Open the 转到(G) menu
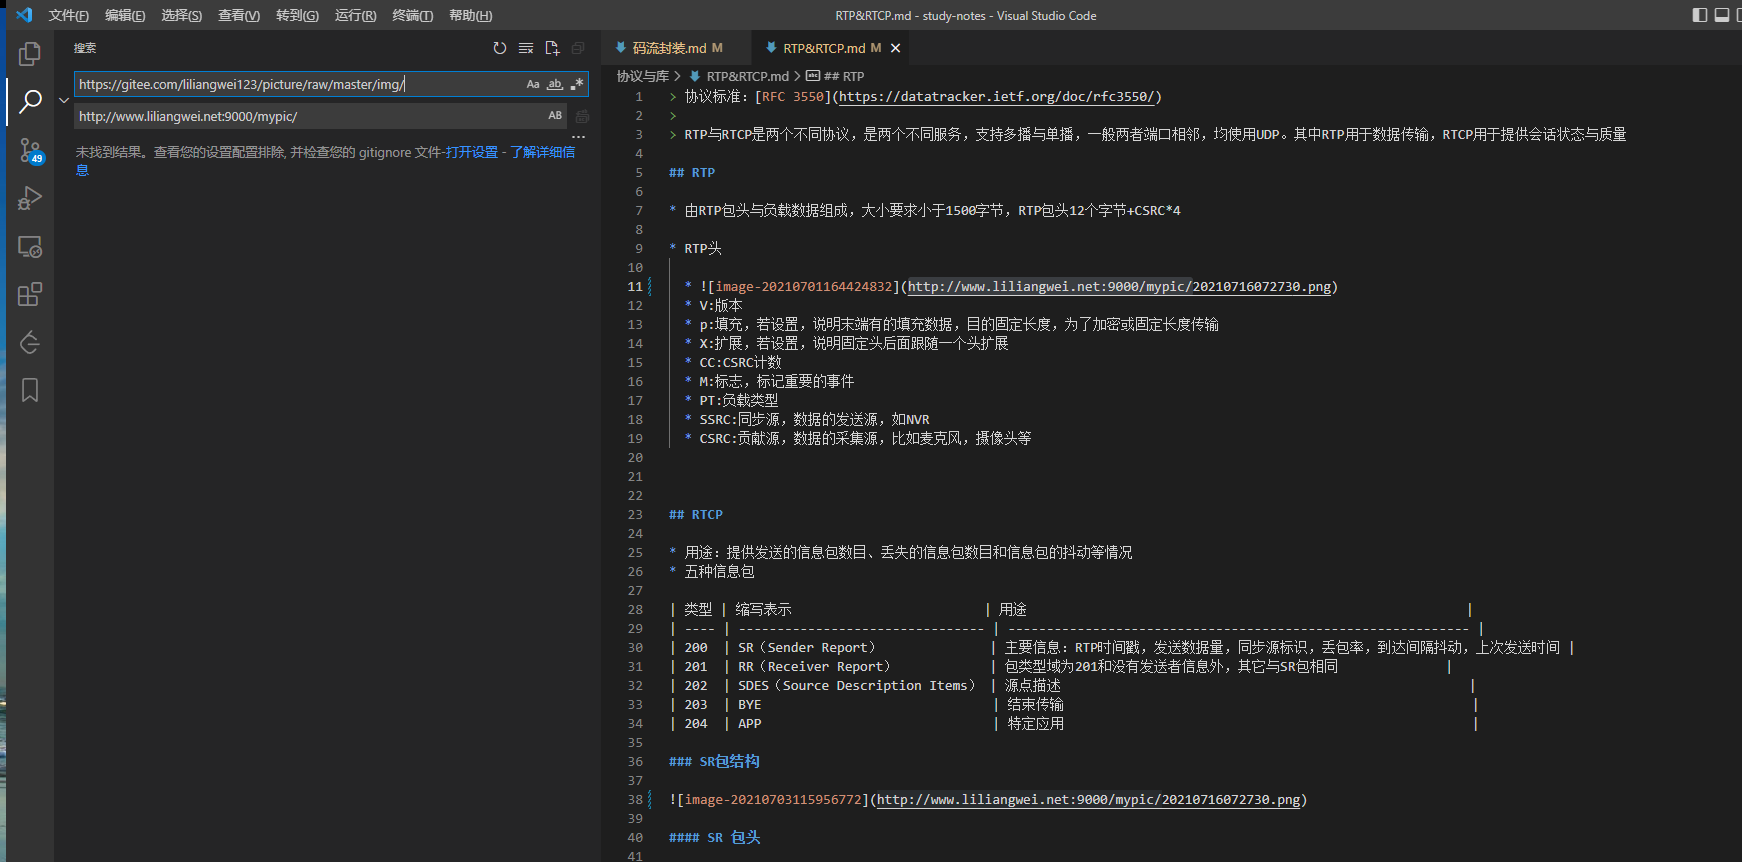The height and width of the screenshot is (862, 1742). (297, 15)
